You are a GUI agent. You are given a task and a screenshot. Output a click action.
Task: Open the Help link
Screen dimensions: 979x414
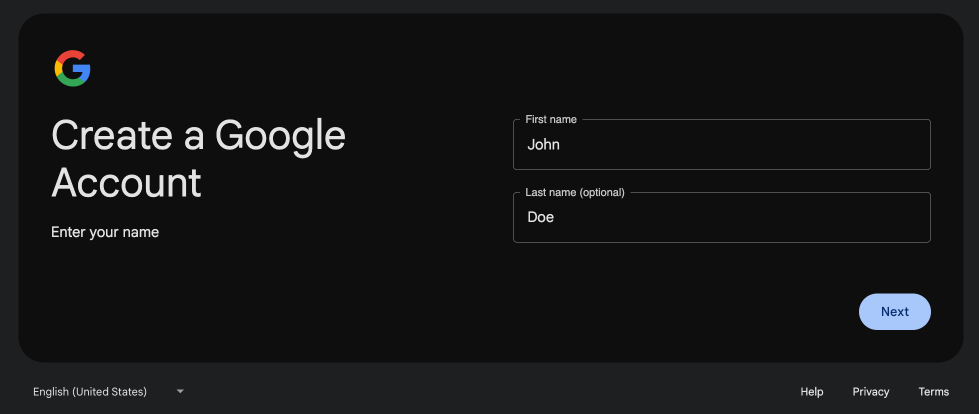tap(811, 392)
